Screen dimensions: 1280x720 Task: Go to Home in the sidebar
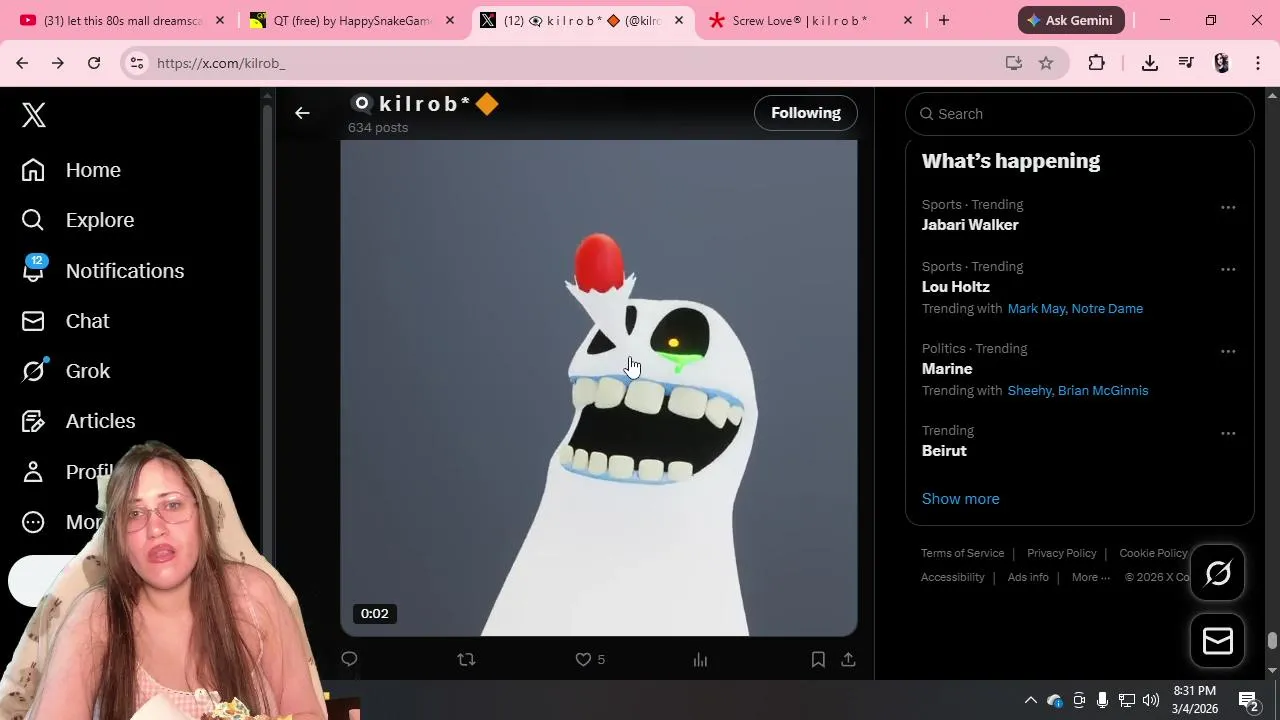71,170
